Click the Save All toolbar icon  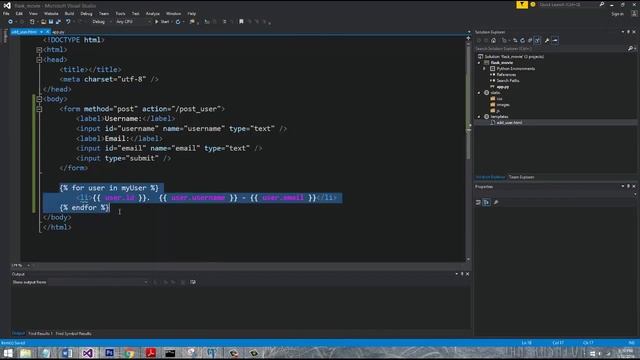(x=58, y=22)
